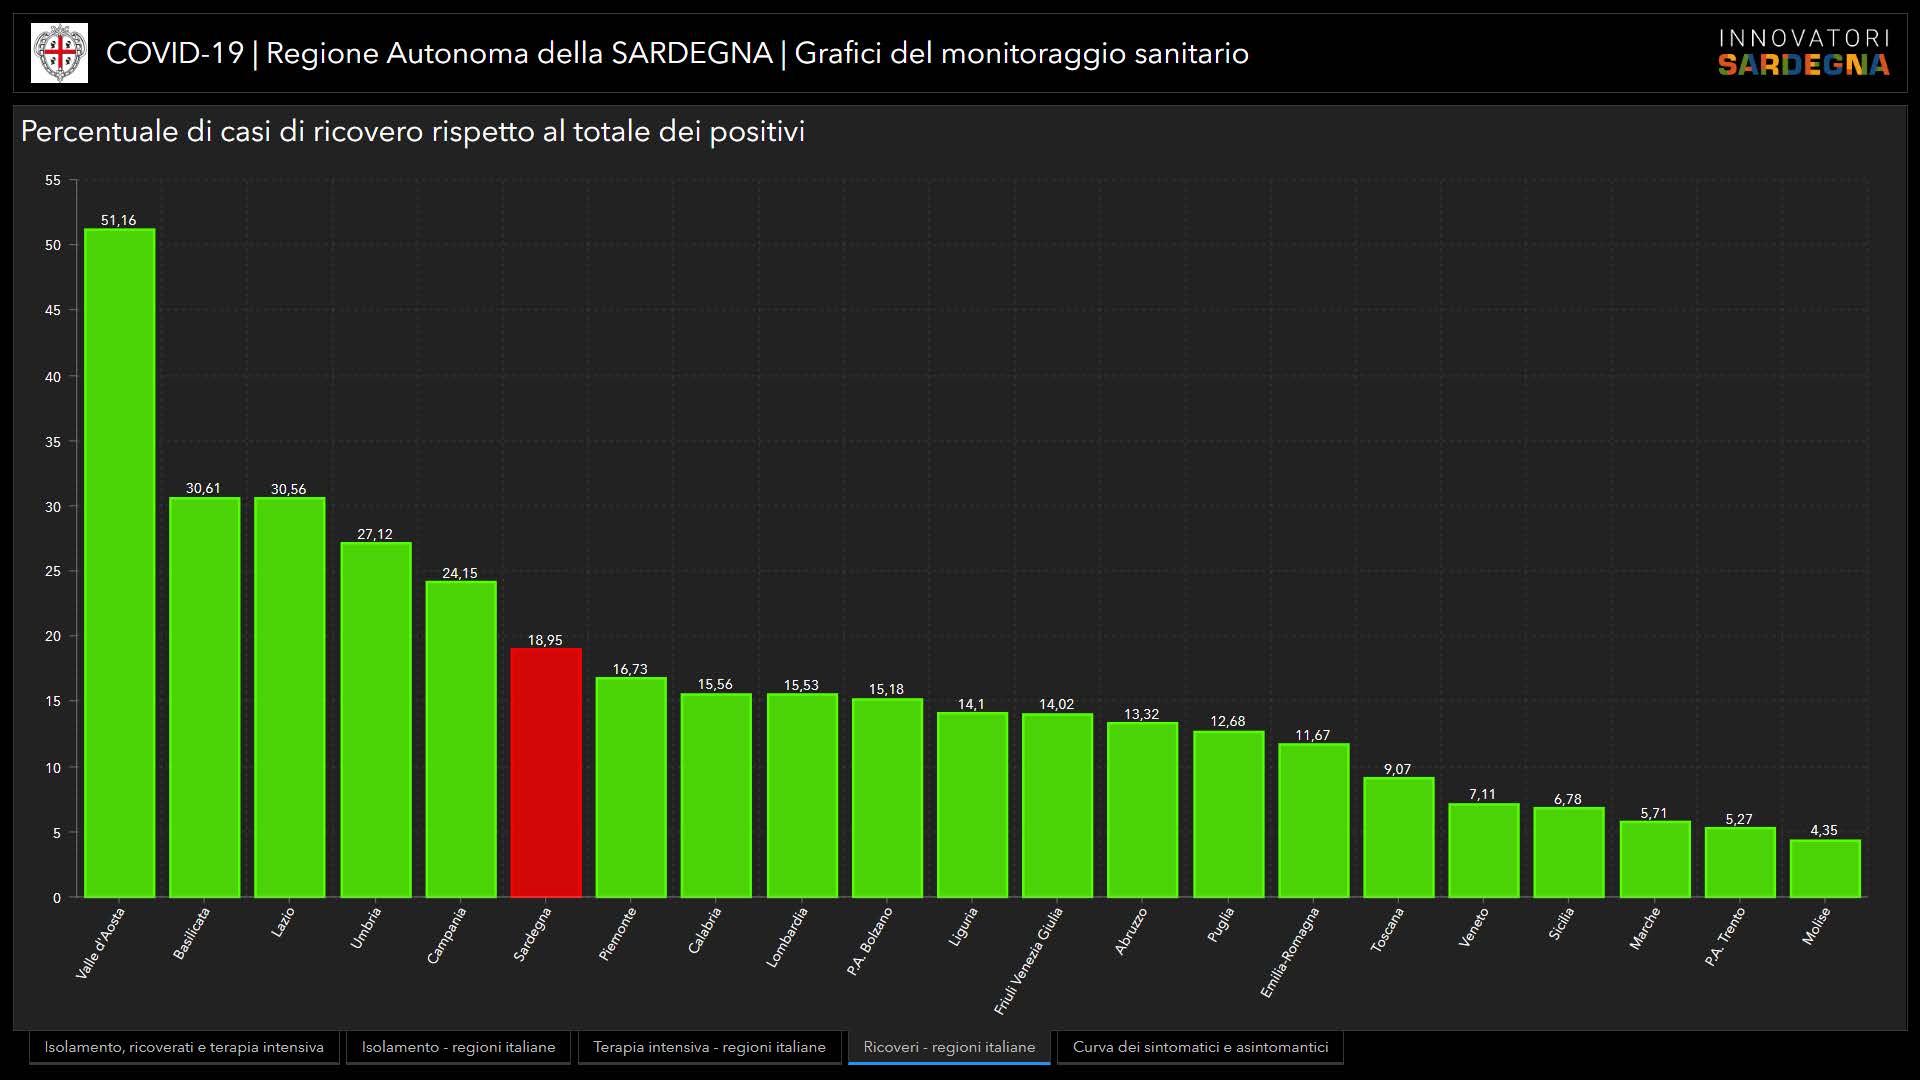1920x1080 pixels.
Task: Open Curva dei sintomatici e asintomantici tab
Action: coord(1200,1047)
